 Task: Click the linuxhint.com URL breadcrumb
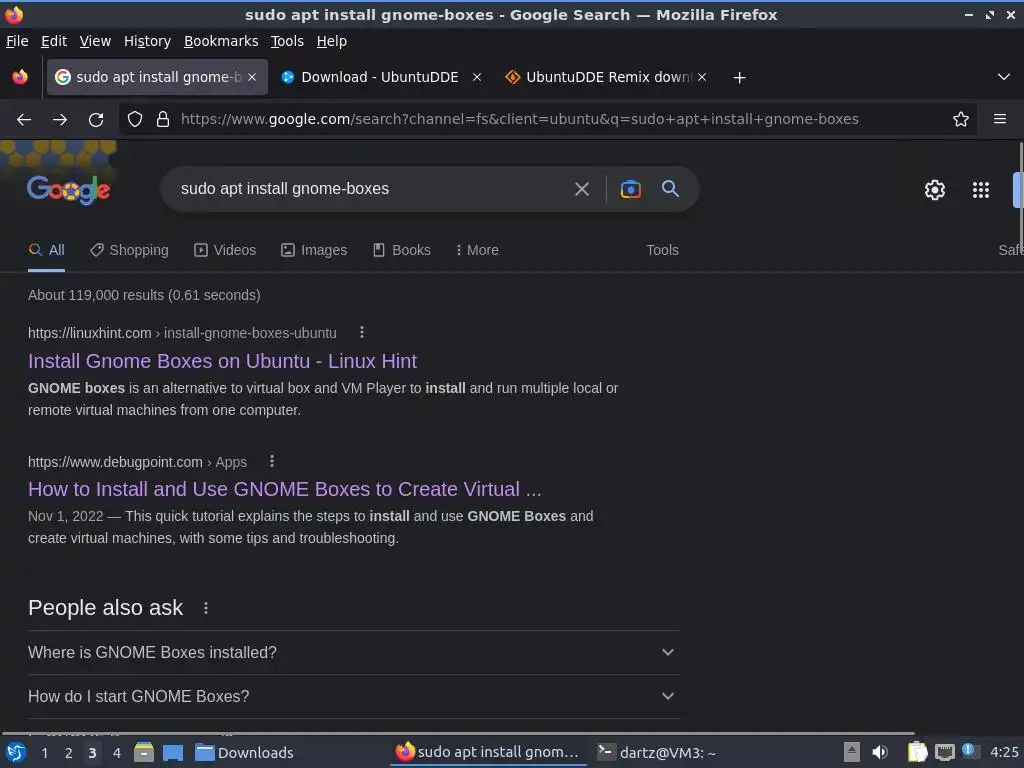point(182,333)
